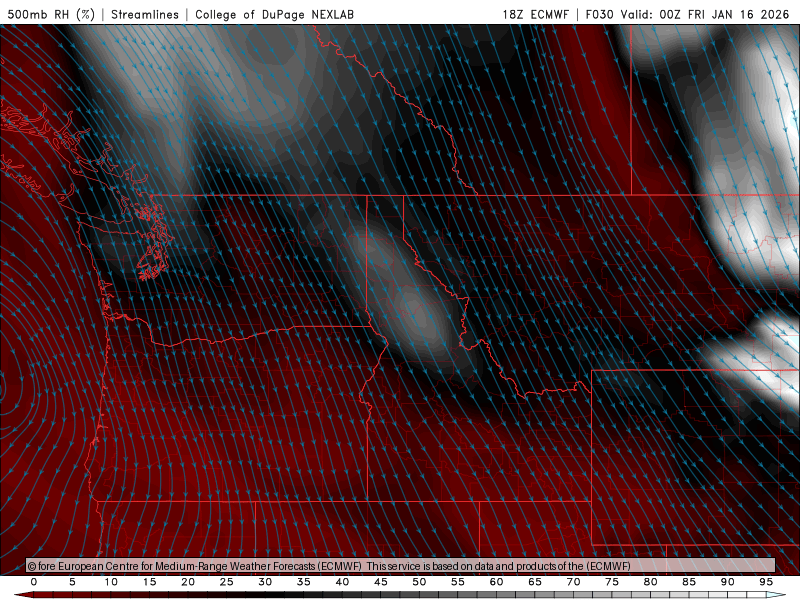
Task: Click the ECMWF copyright notice banner
Action: 401,565
